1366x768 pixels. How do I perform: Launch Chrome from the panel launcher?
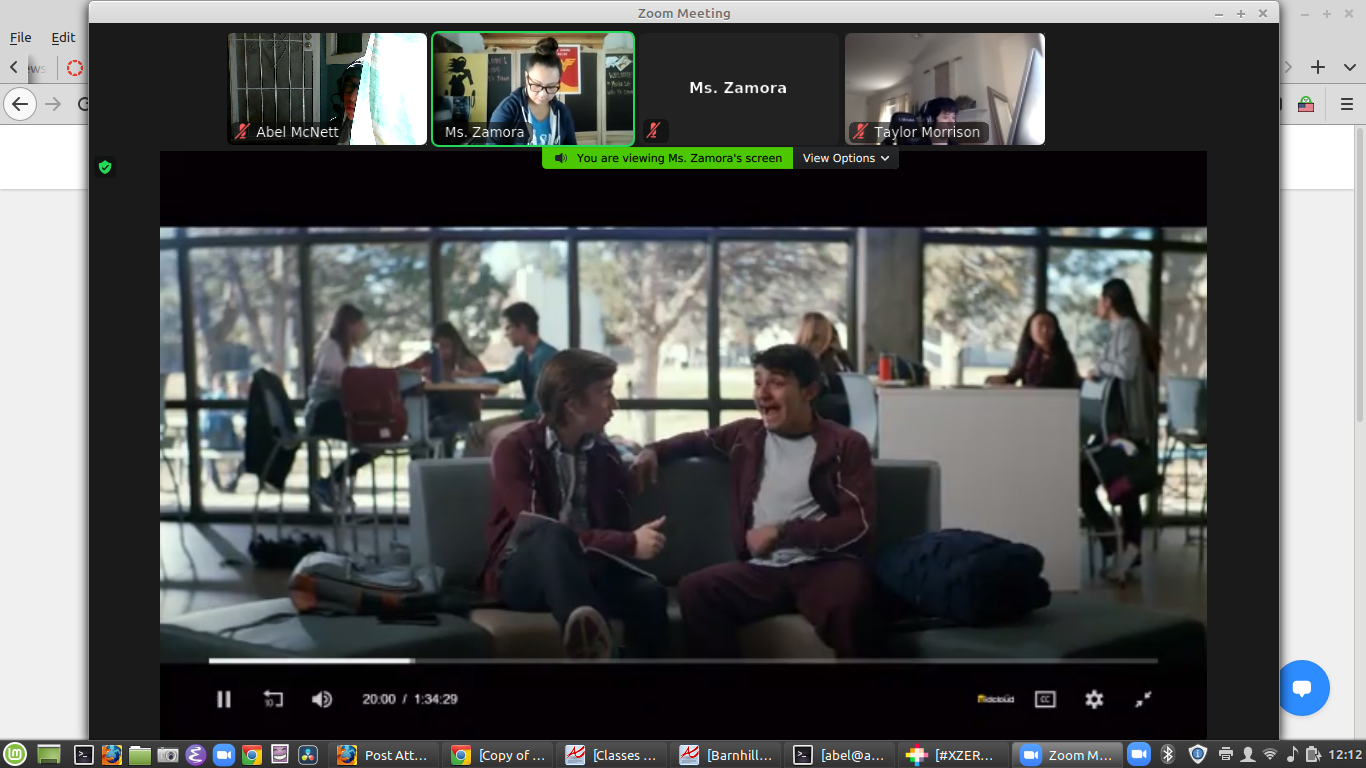[252, 755]
